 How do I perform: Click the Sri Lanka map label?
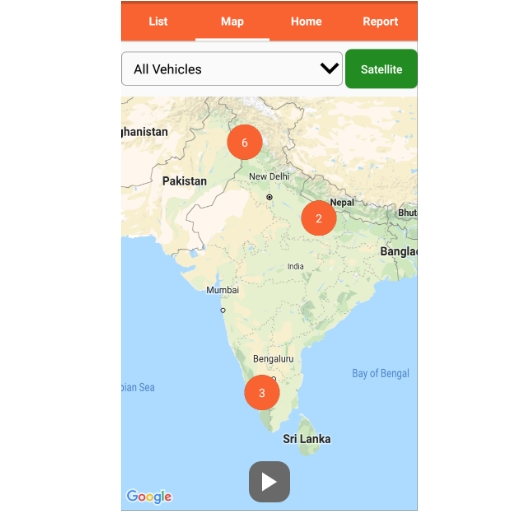tap(307, 439)
